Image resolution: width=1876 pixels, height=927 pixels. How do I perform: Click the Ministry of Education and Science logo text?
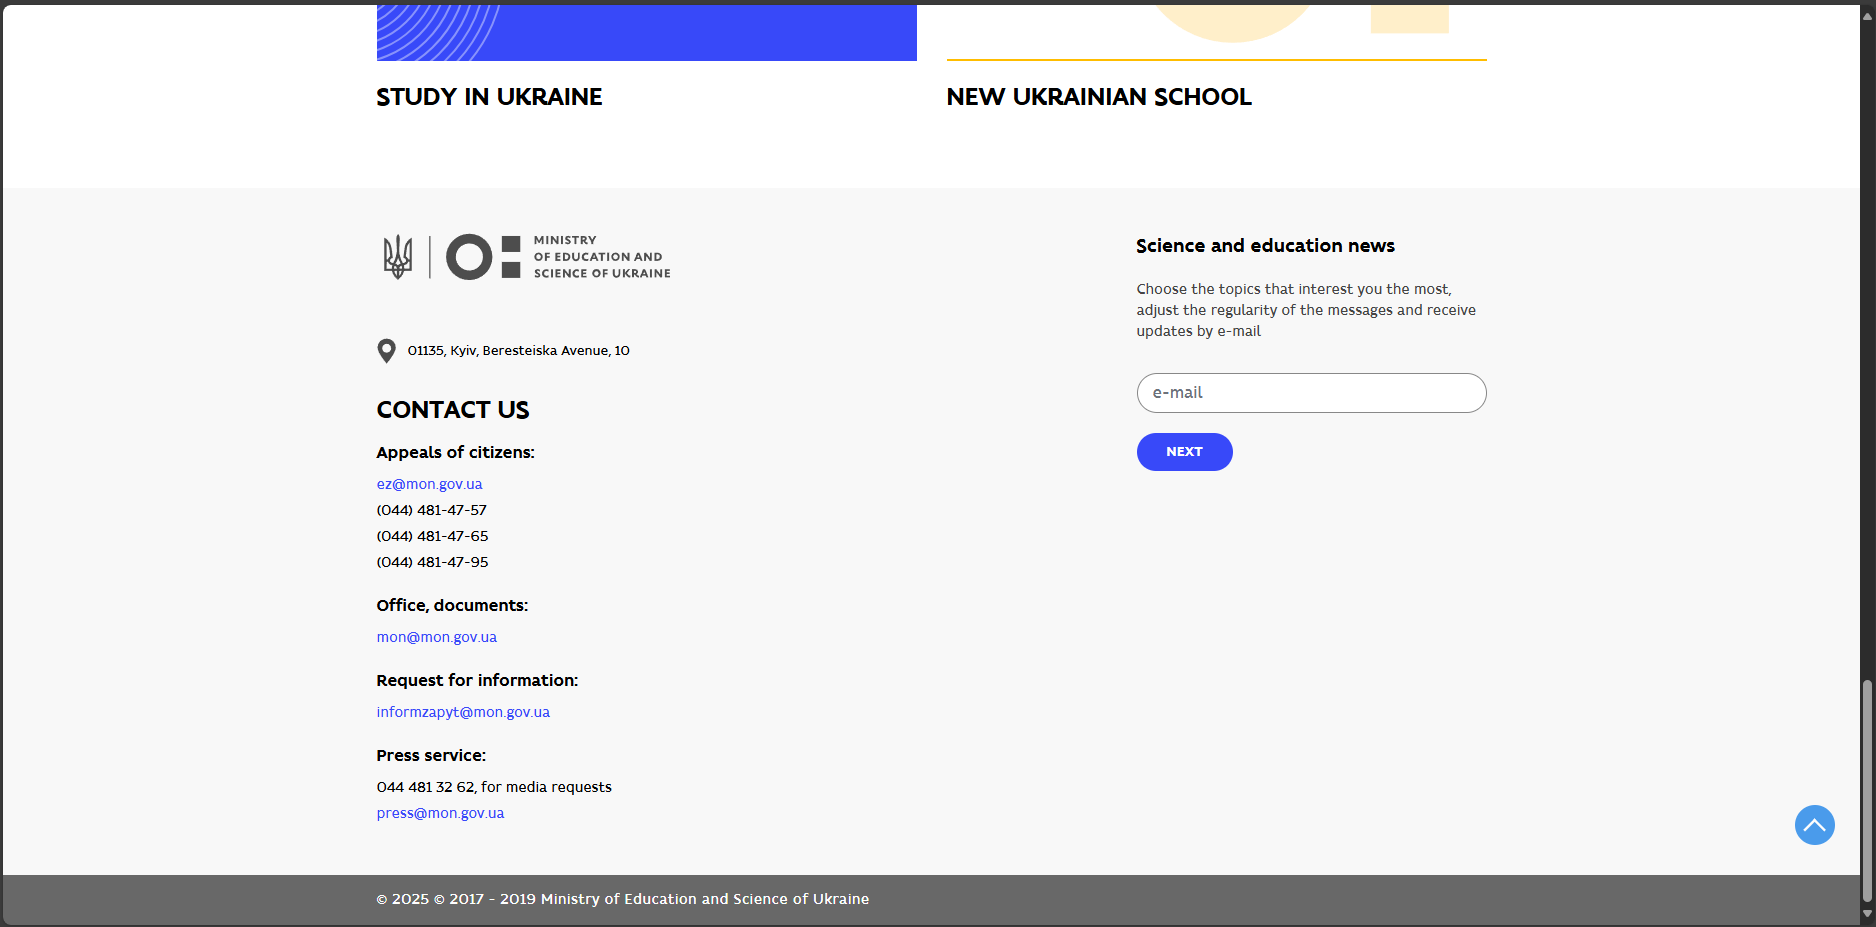pyautogui.click(x=601, y=257)
